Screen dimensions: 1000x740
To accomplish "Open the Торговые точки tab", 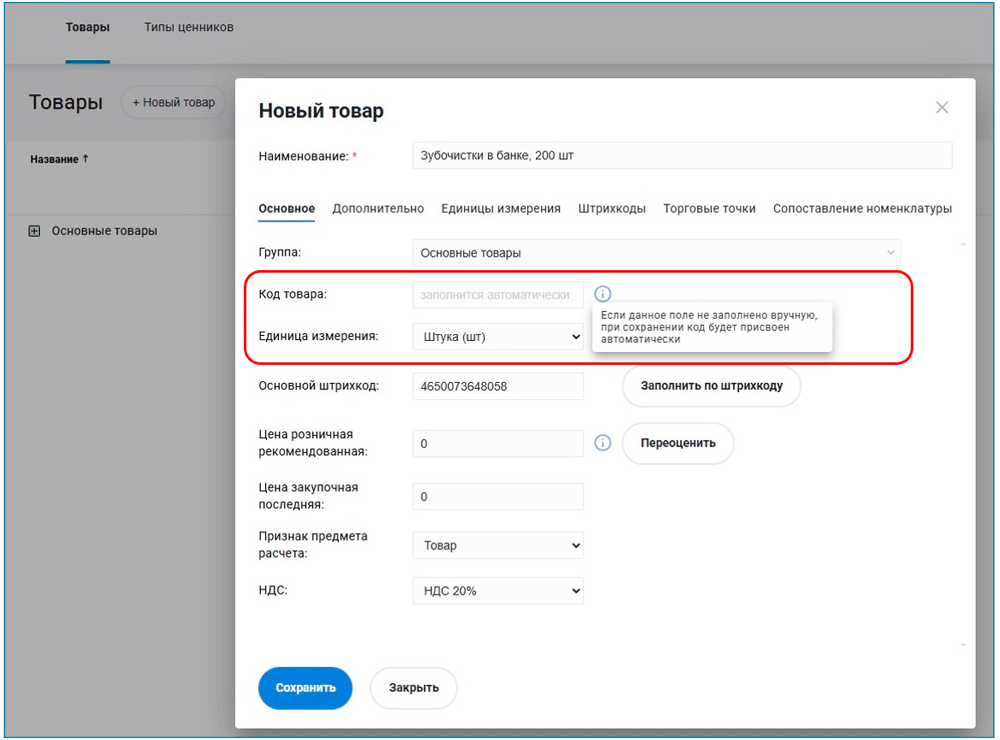I will point(709,209).
